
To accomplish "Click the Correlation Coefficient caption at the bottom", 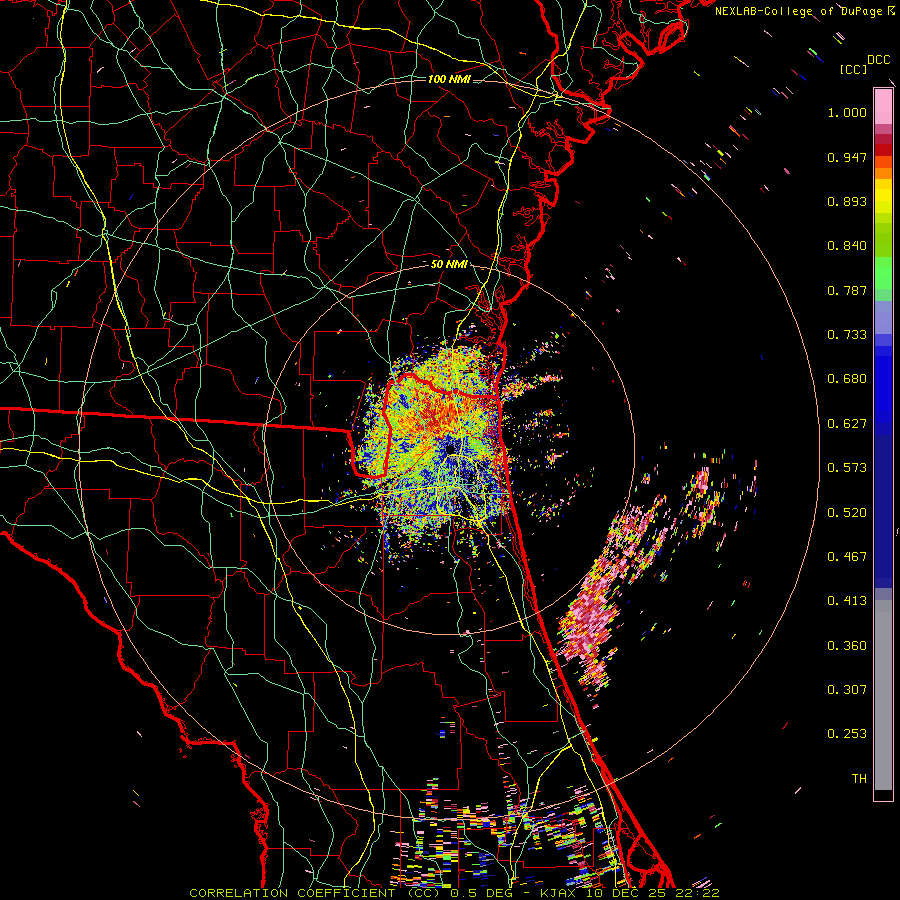I will coord(454,893).
